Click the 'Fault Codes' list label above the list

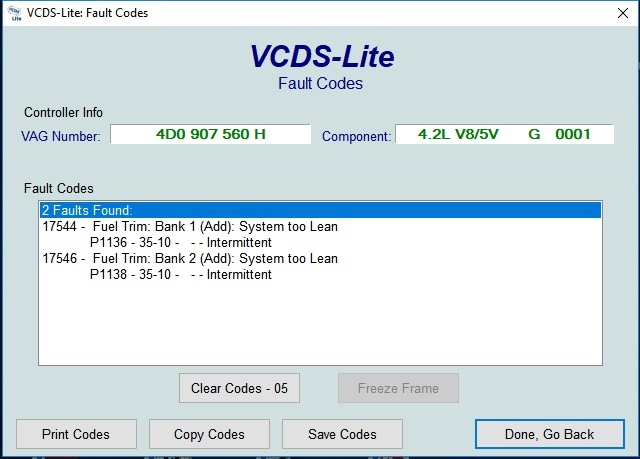(59, 188)
